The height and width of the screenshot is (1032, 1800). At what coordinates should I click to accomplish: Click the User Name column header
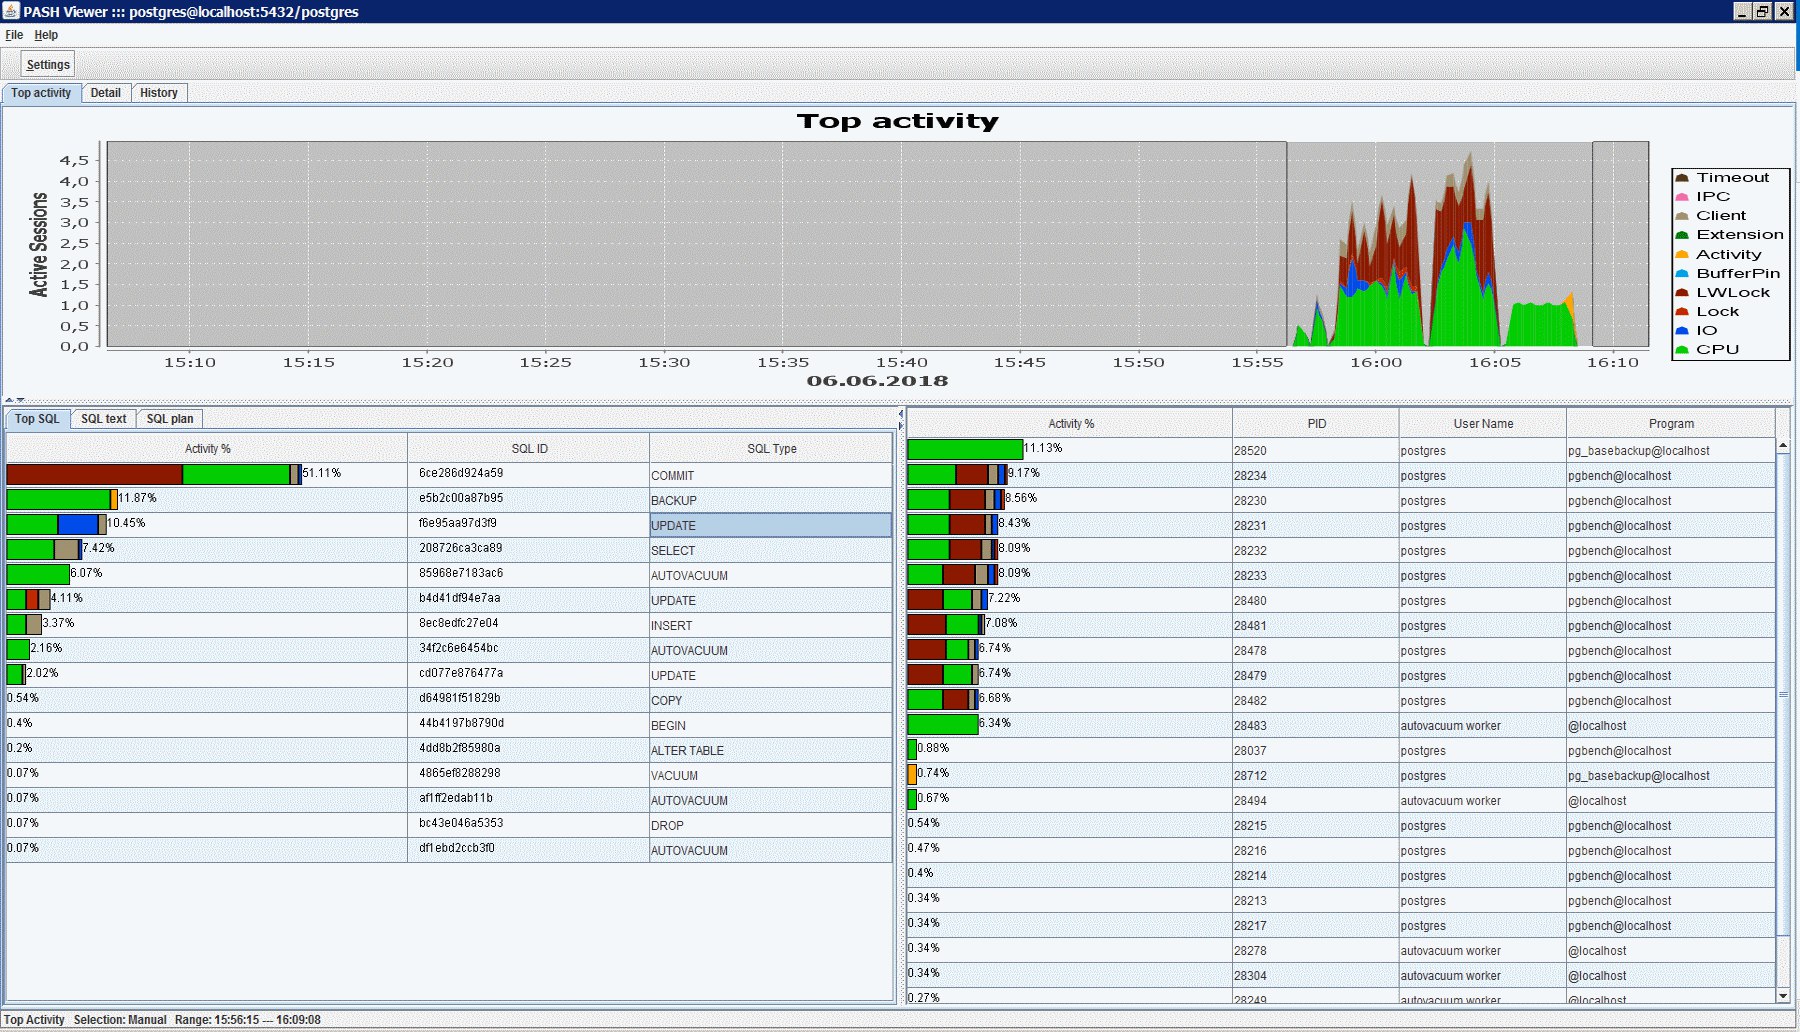(x=1483, y=424)
